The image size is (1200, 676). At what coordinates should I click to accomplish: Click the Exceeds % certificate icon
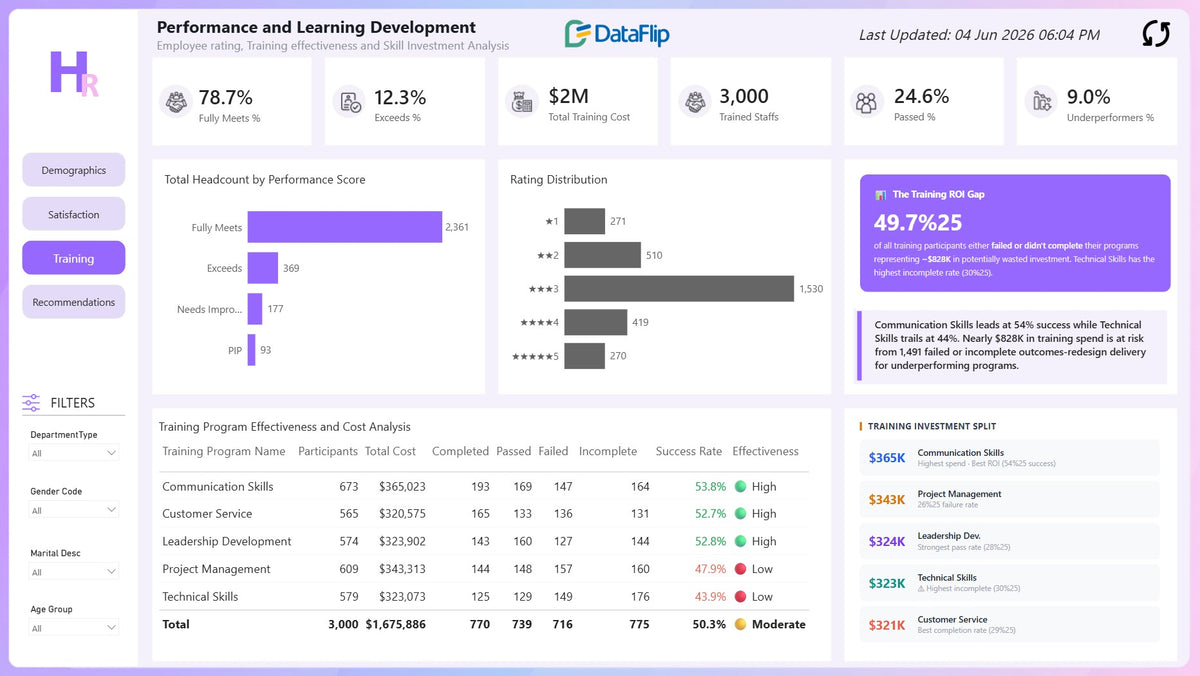tap(350, 102)
